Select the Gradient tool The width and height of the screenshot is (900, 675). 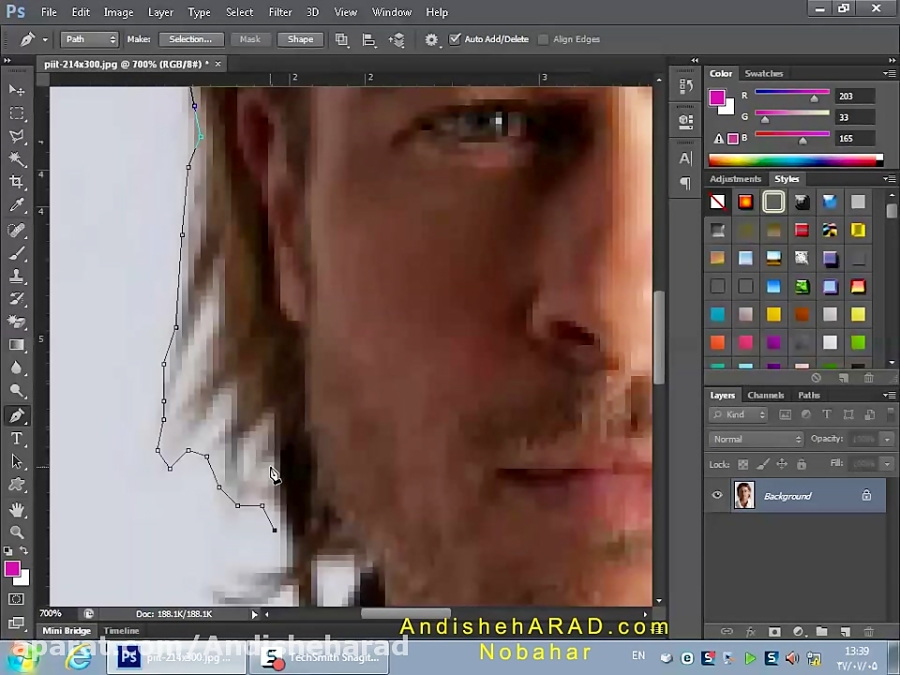(x=17, y=345)
